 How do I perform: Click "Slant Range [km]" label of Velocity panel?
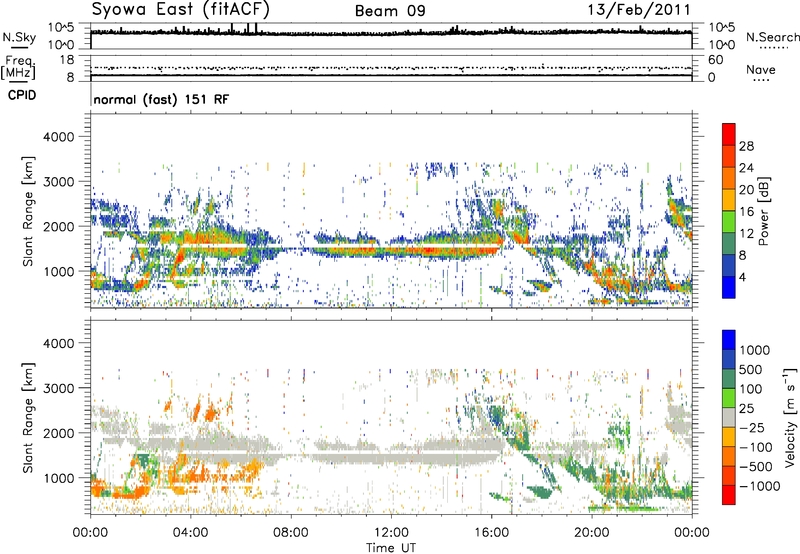coord(27,418)
